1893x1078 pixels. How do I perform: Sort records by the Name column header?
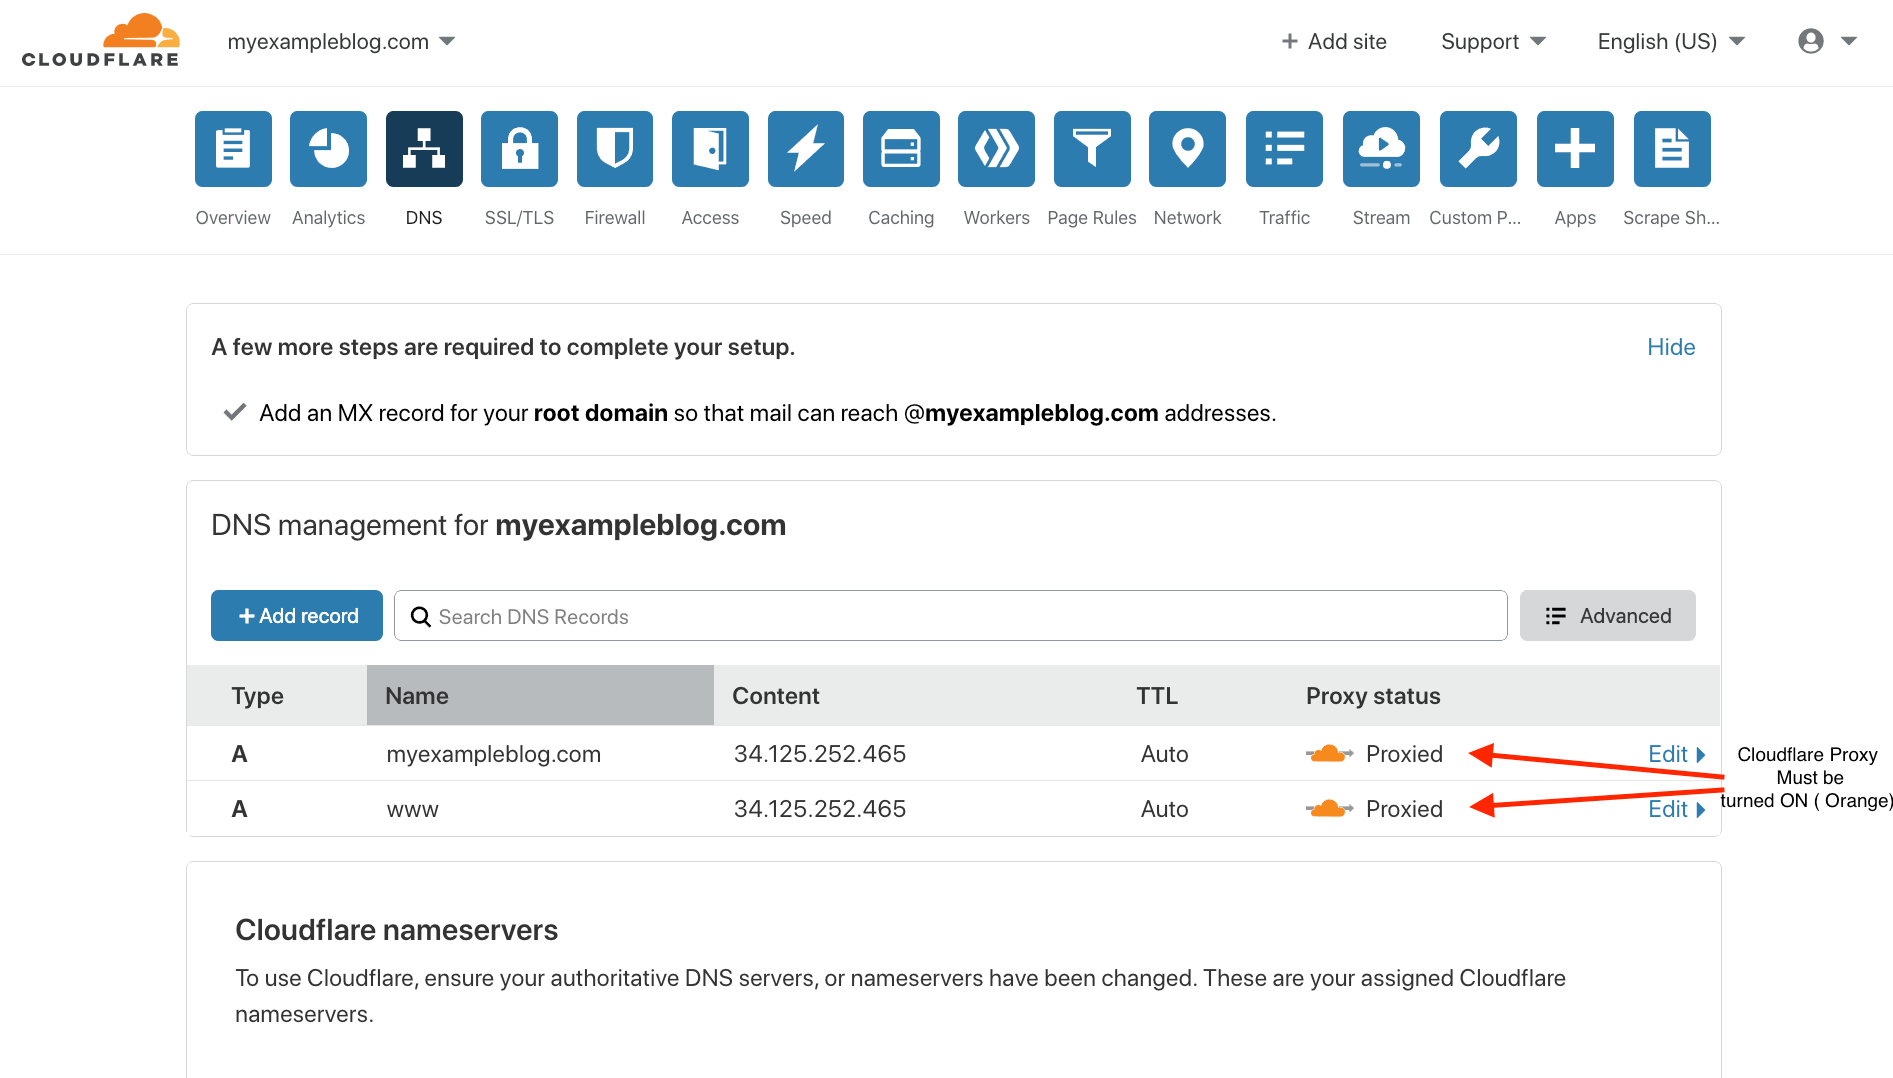point(540,695)
